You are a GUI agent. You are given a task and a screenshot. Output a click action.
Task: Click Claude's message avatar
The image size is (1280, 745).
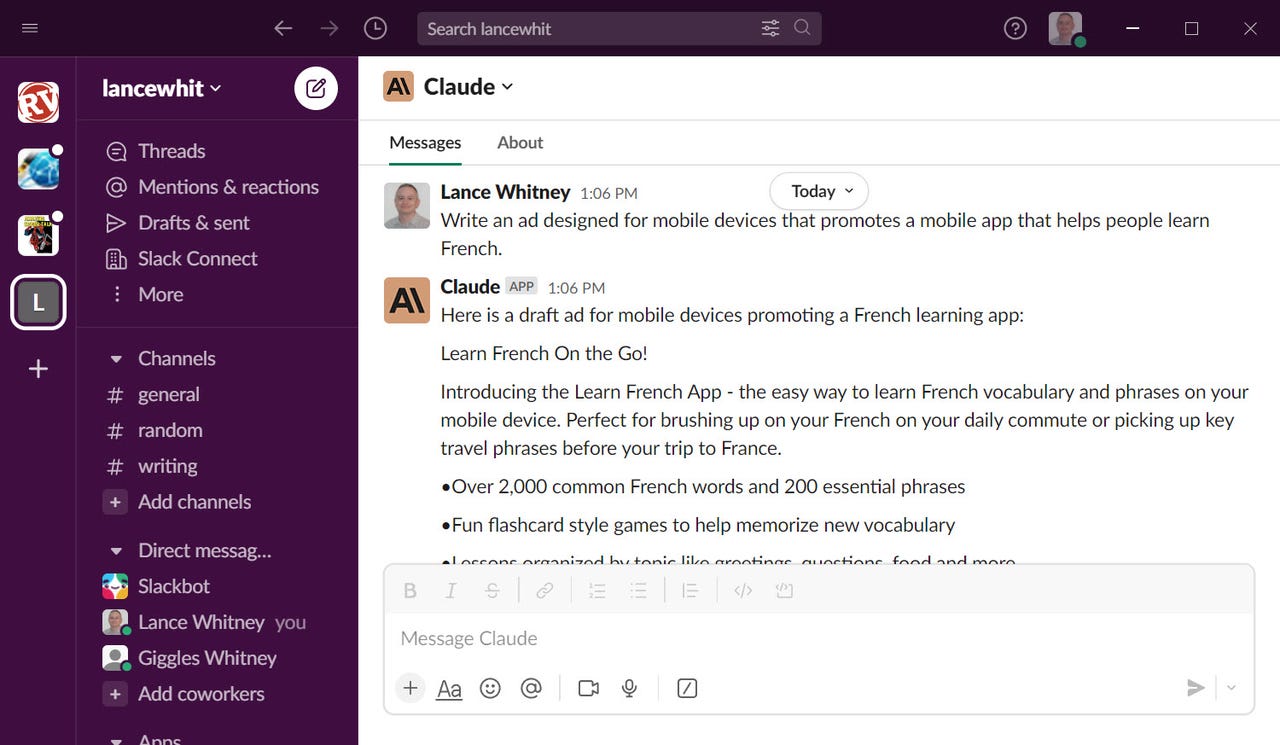[407, 300]
